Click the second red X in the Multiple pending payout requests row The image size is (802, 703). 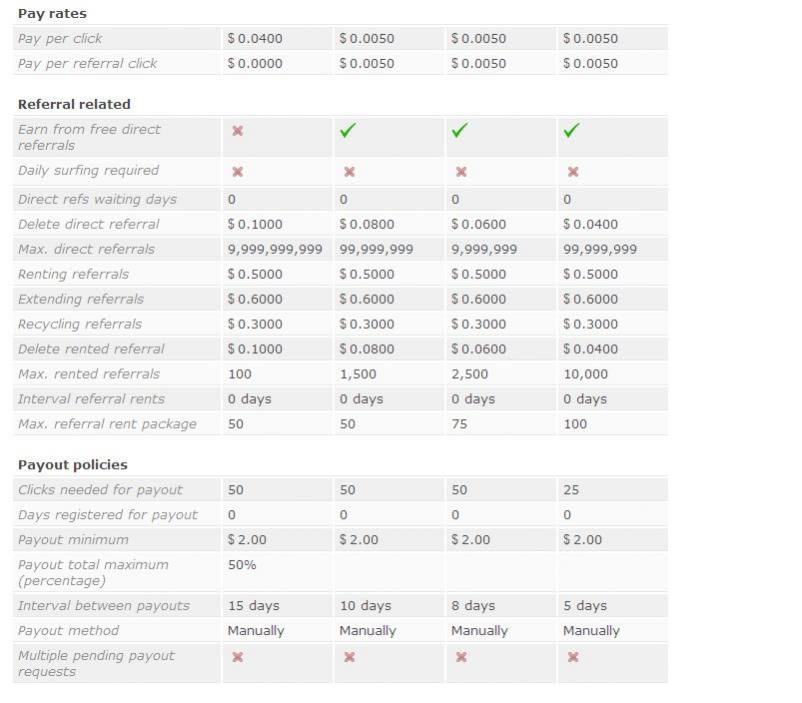pyautogui.click(x=348, y=657)
